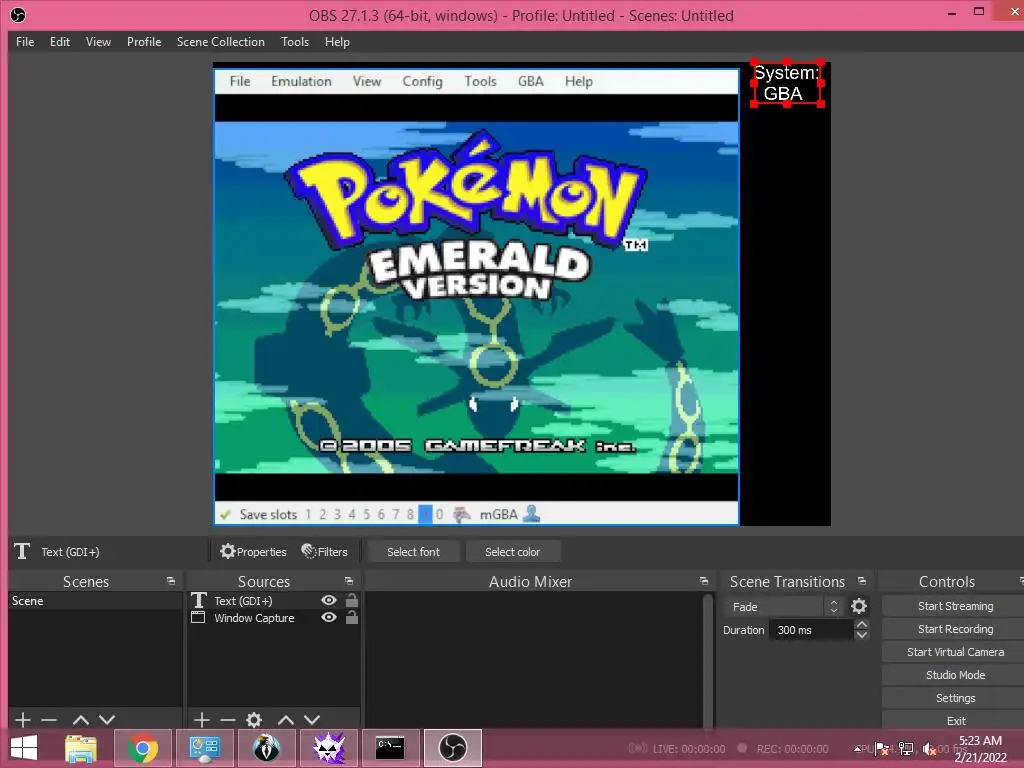Enable Studio Mode
Image resolution: width=1024 pixels, height=768 pixels.
955,675
